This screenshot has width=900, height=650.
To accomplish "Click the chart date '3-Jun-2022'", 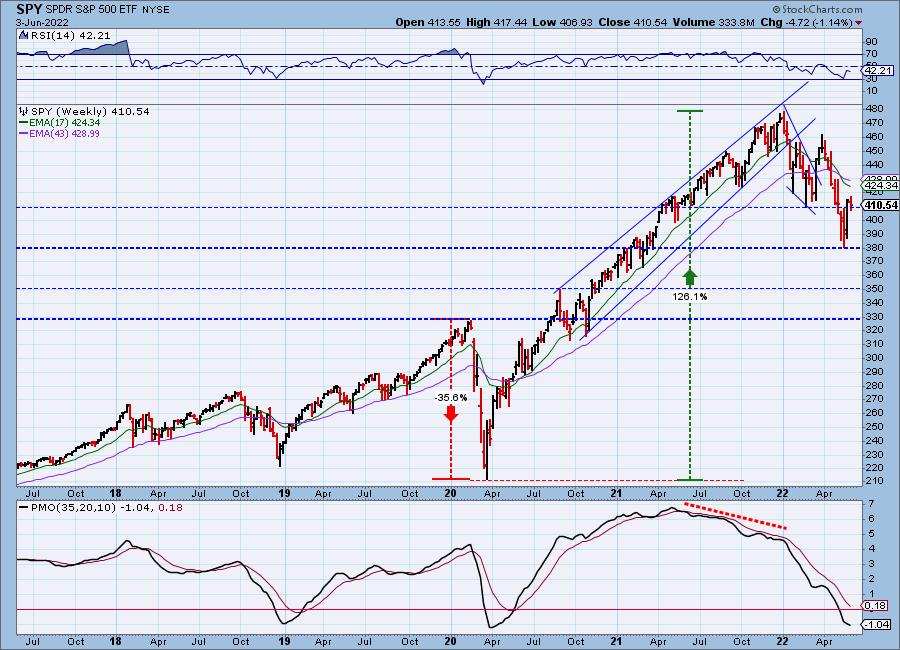I will (x=42, y=23).
